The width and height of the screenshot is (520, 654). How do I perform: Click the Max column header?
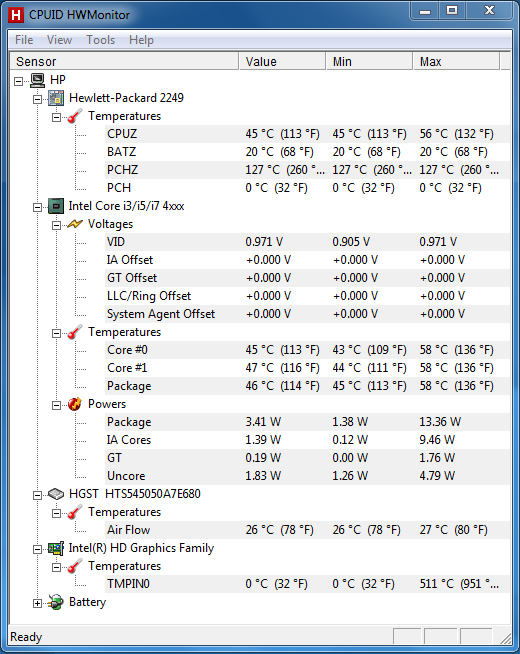[x=457, y=61]
